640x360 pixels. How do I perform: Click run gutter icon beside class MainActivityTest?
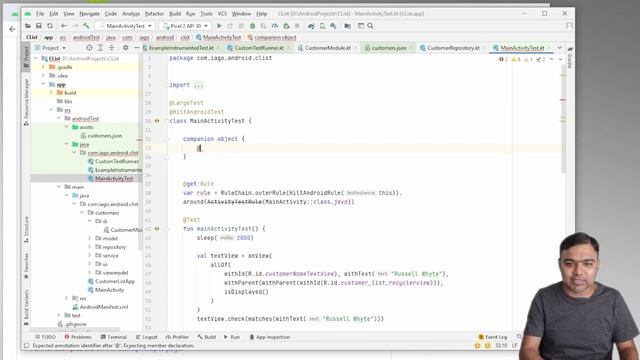[157, 121]
